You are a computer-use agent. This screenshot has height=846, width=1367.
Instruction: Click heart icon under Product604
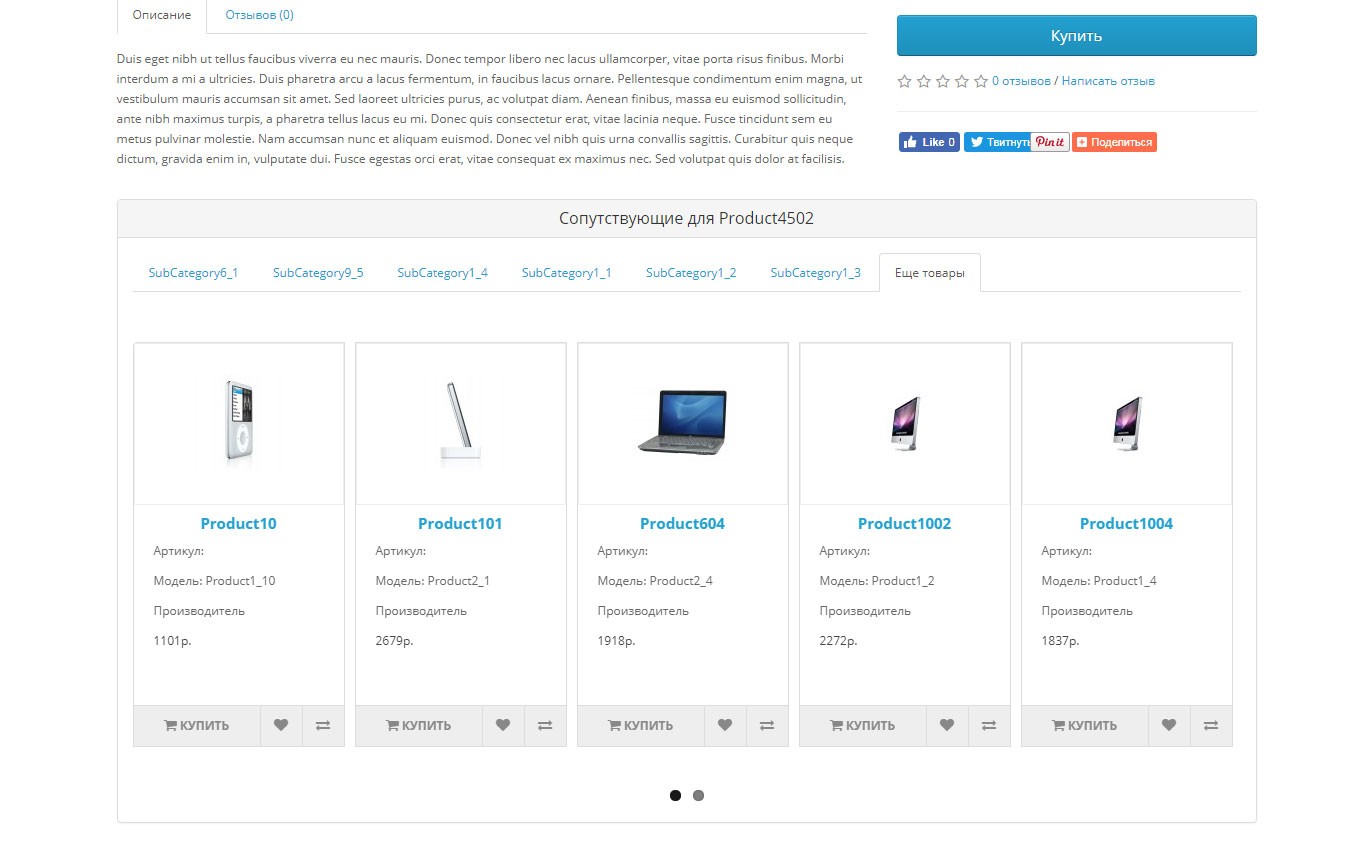point(725,726)
